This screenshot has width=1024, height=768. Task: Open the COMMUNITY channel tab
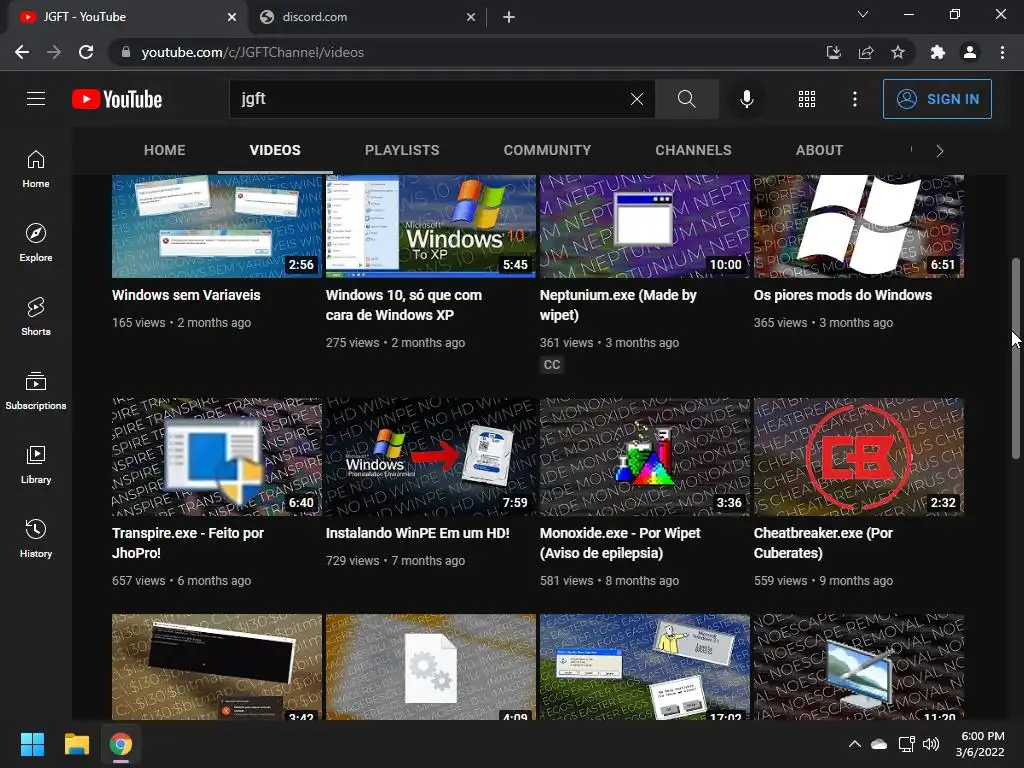pos(547,150)
